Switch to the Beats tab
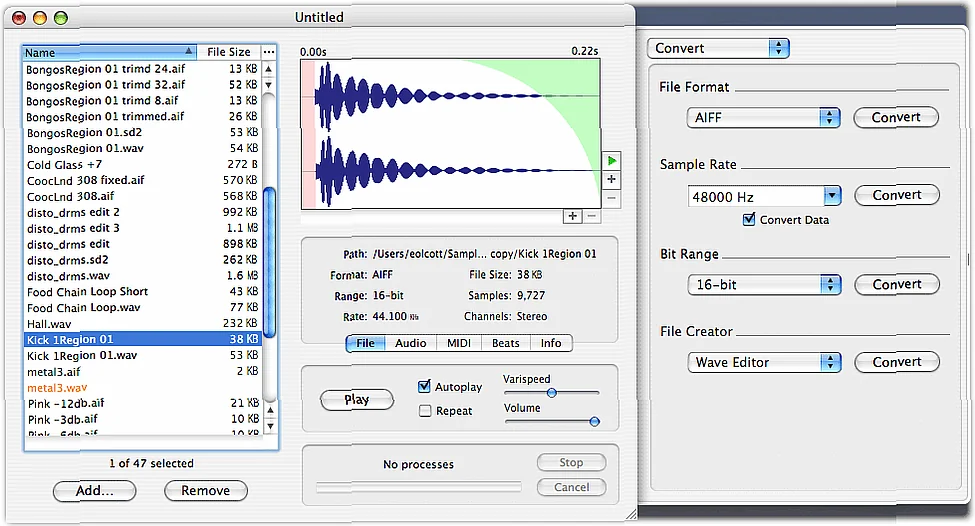 pos(506,343)
